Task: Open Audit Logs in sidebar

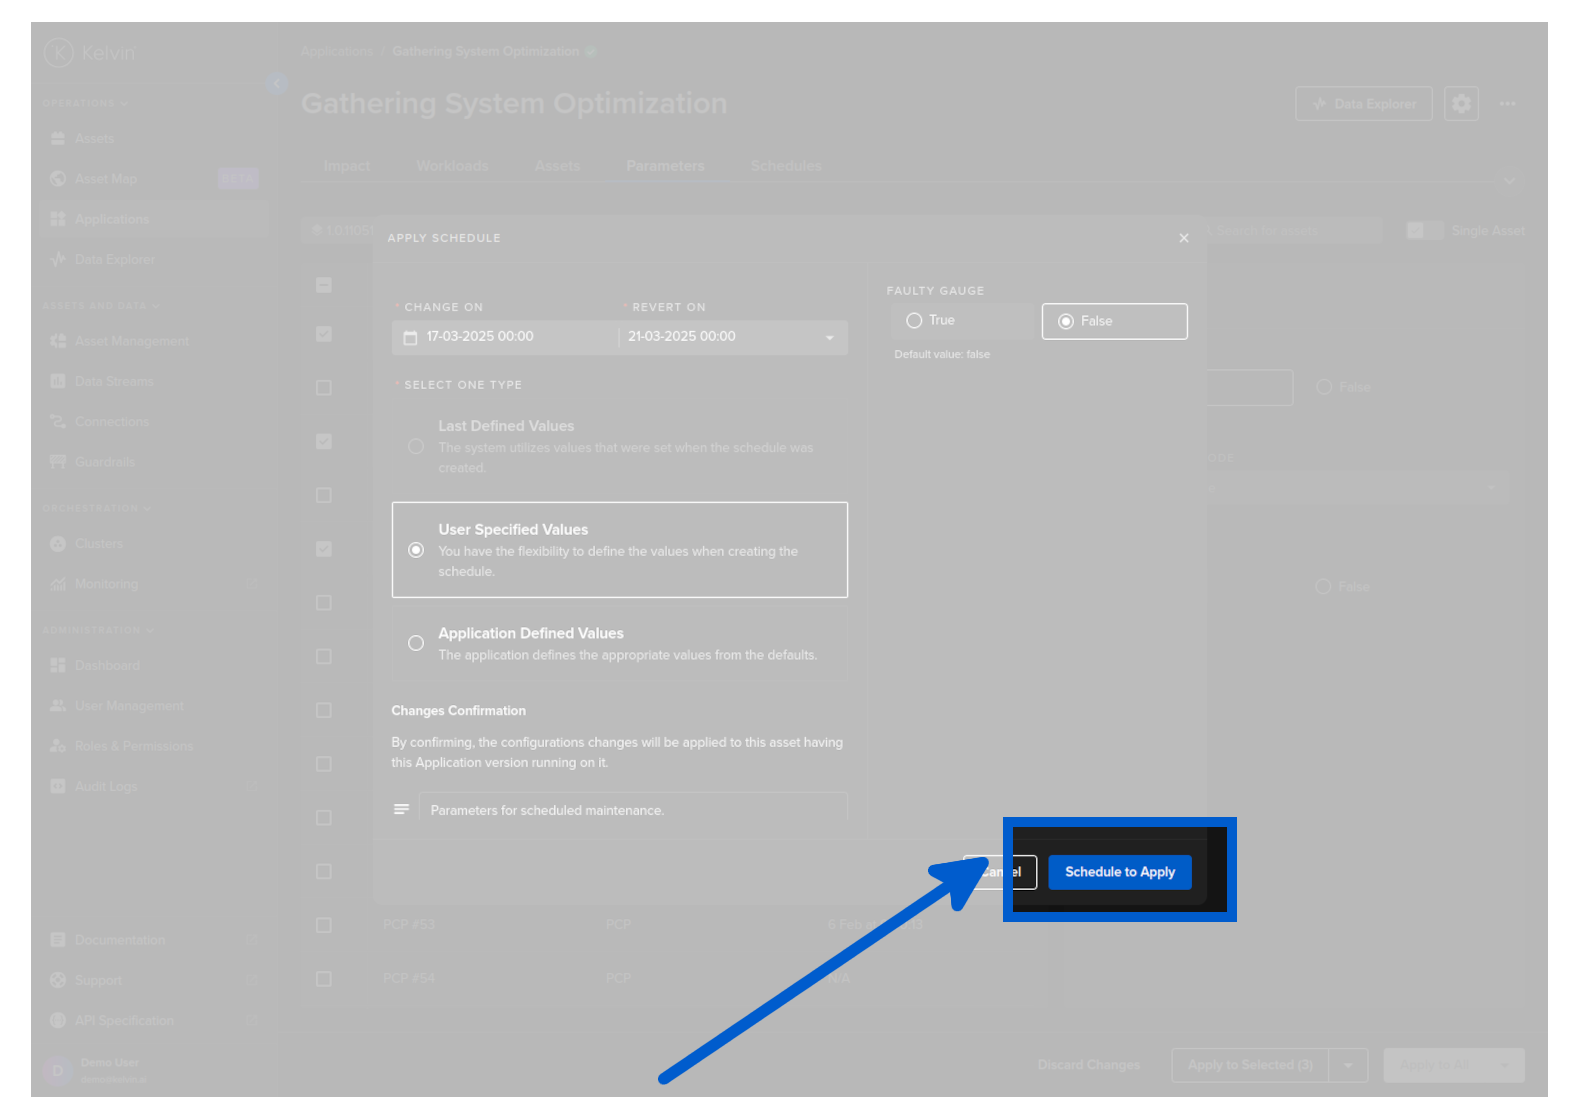Action: [106, 787]
